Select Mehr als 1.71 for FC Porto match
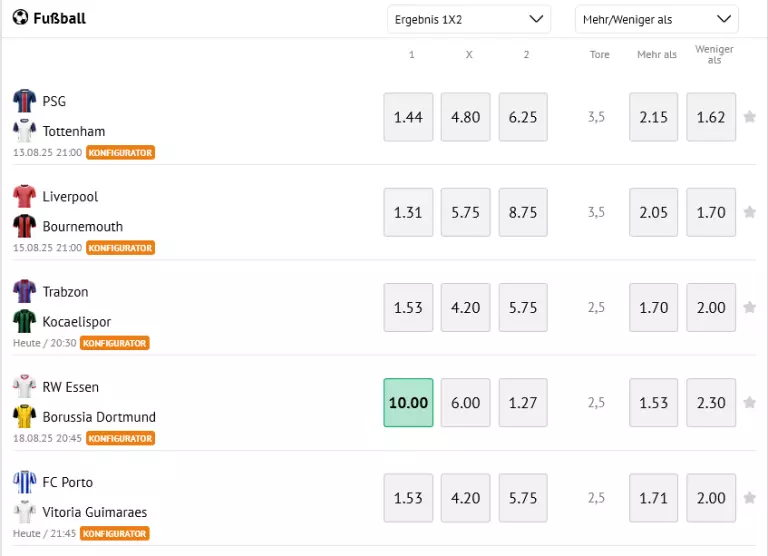 (x=653, y=498)
